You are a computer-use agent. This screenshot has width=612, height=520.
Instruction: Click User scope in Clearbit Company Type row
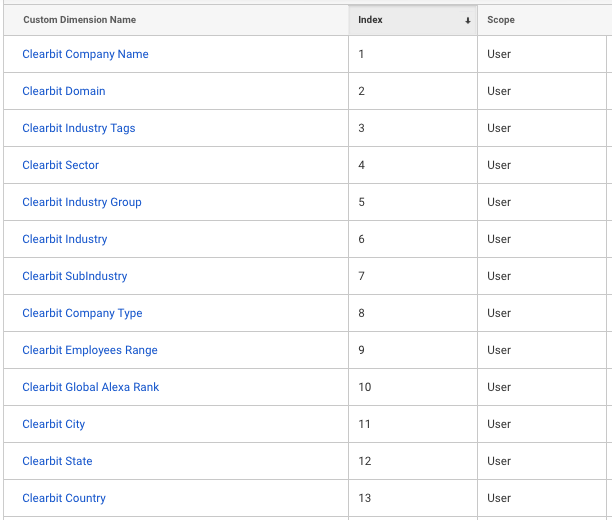(x=499, y=313)
